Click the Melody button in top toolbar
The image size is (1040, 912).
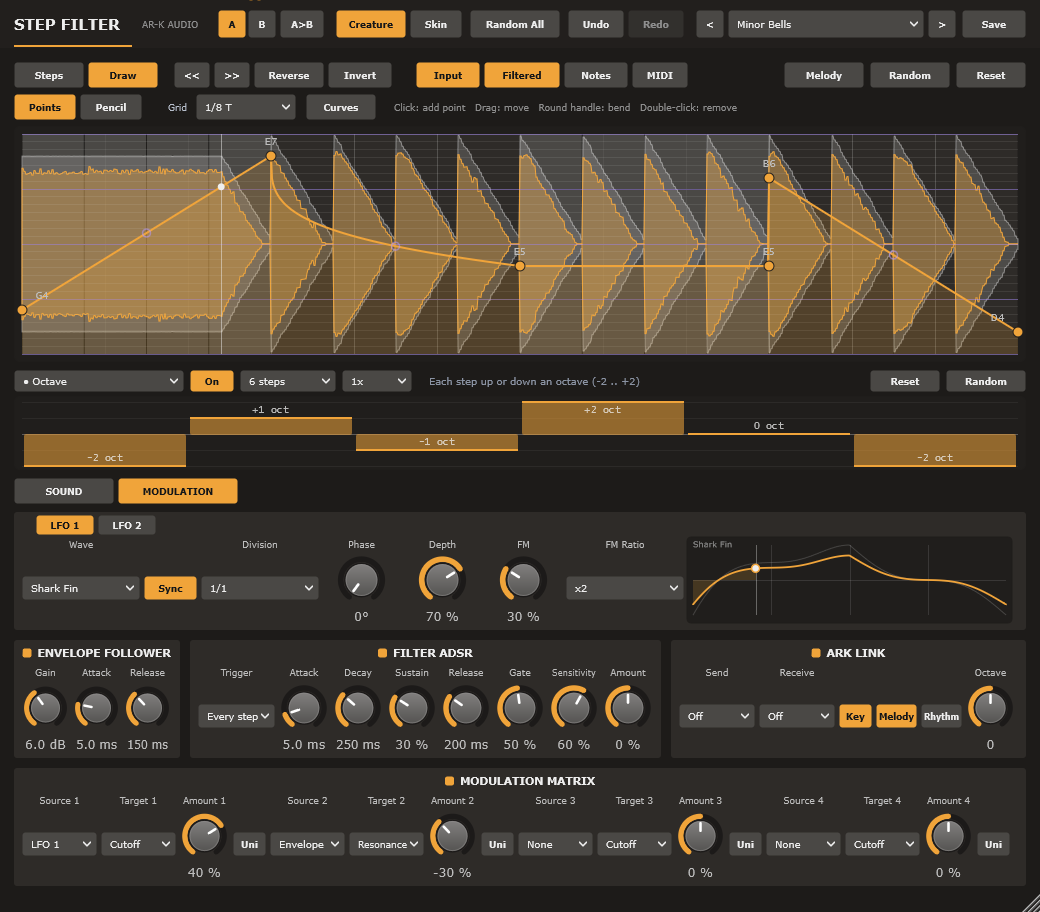click(x=824, y=76)
